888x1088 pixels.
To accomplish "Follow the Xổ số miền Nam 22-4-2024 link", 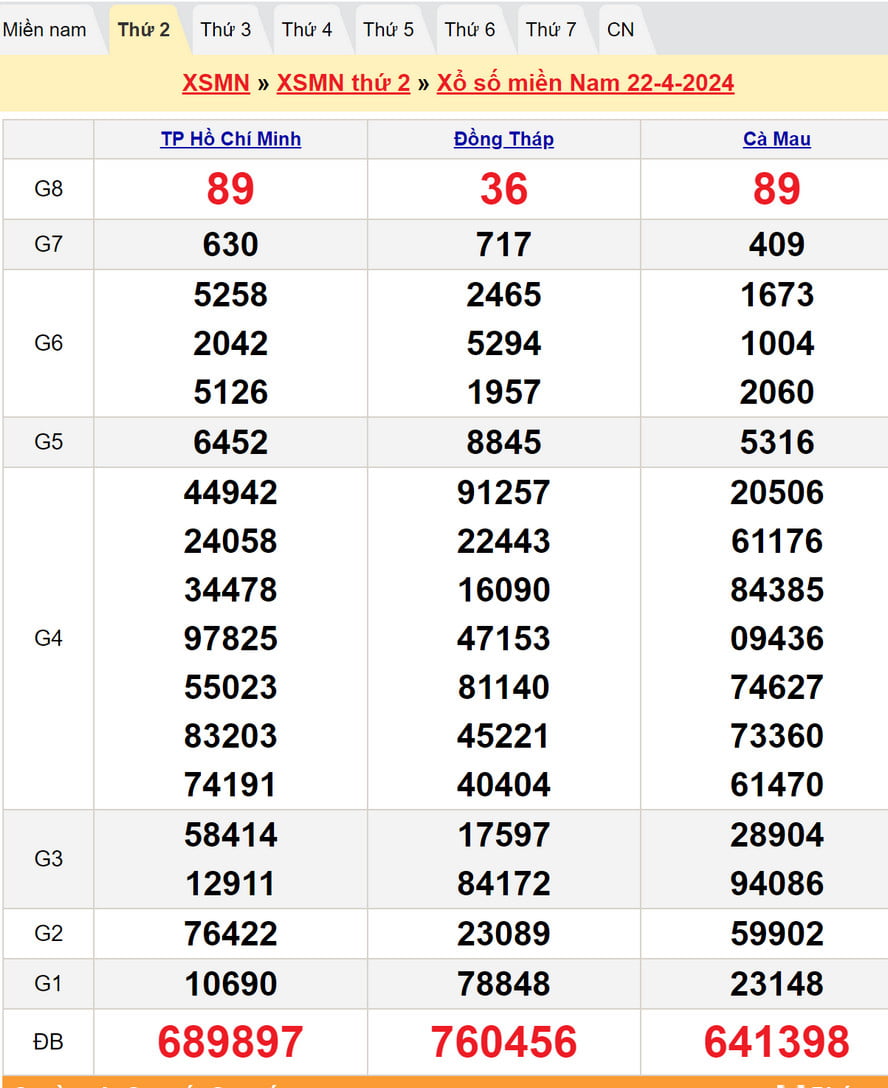I will tap(585, 83).
